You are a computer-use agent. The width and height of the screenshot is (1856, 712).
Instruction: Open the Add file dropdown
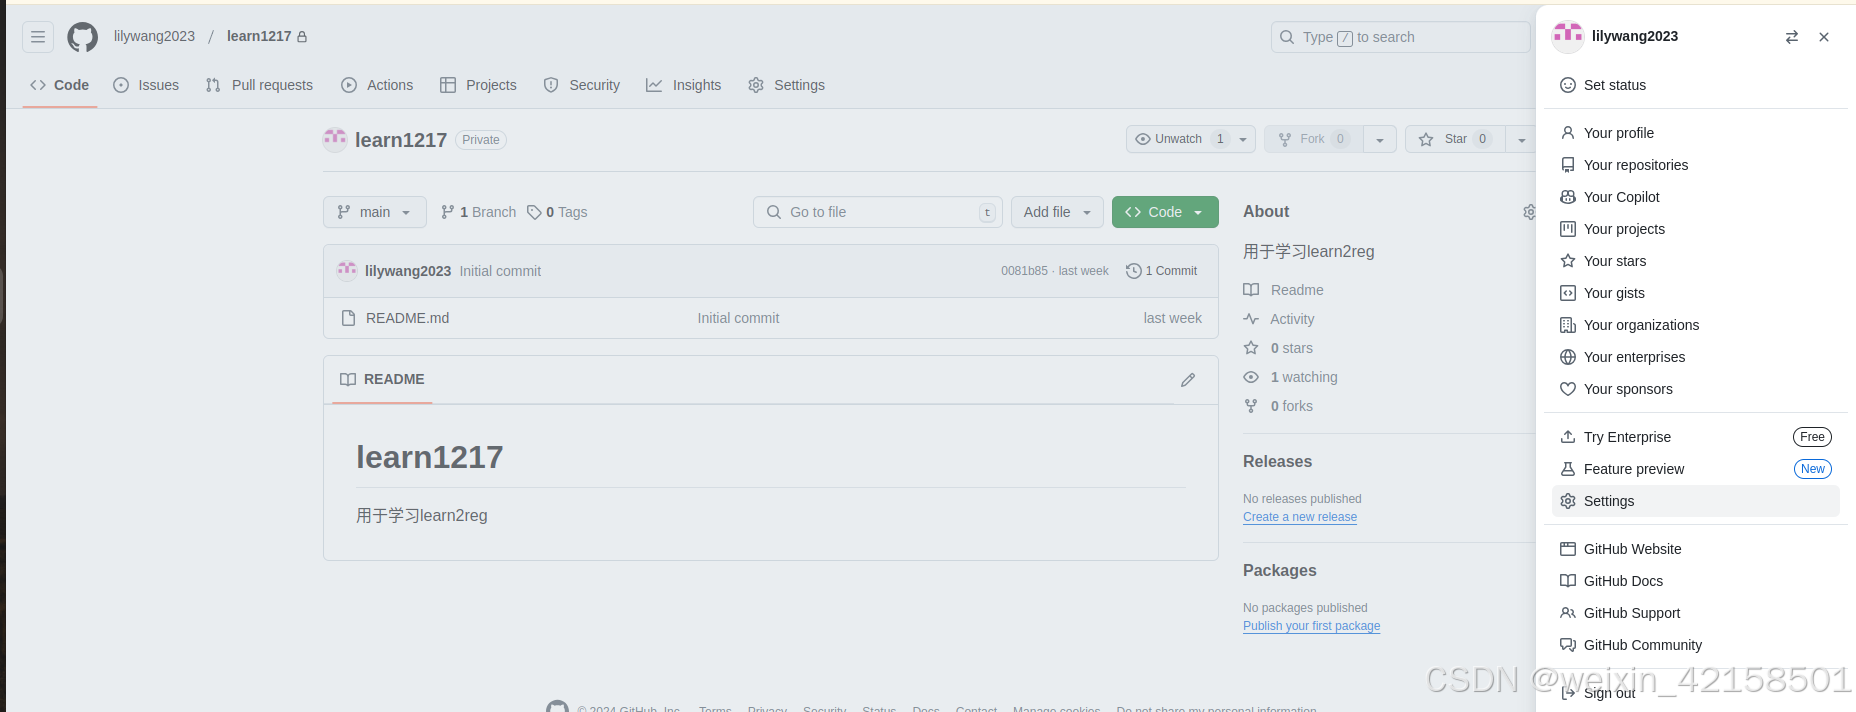[1057, 212]
